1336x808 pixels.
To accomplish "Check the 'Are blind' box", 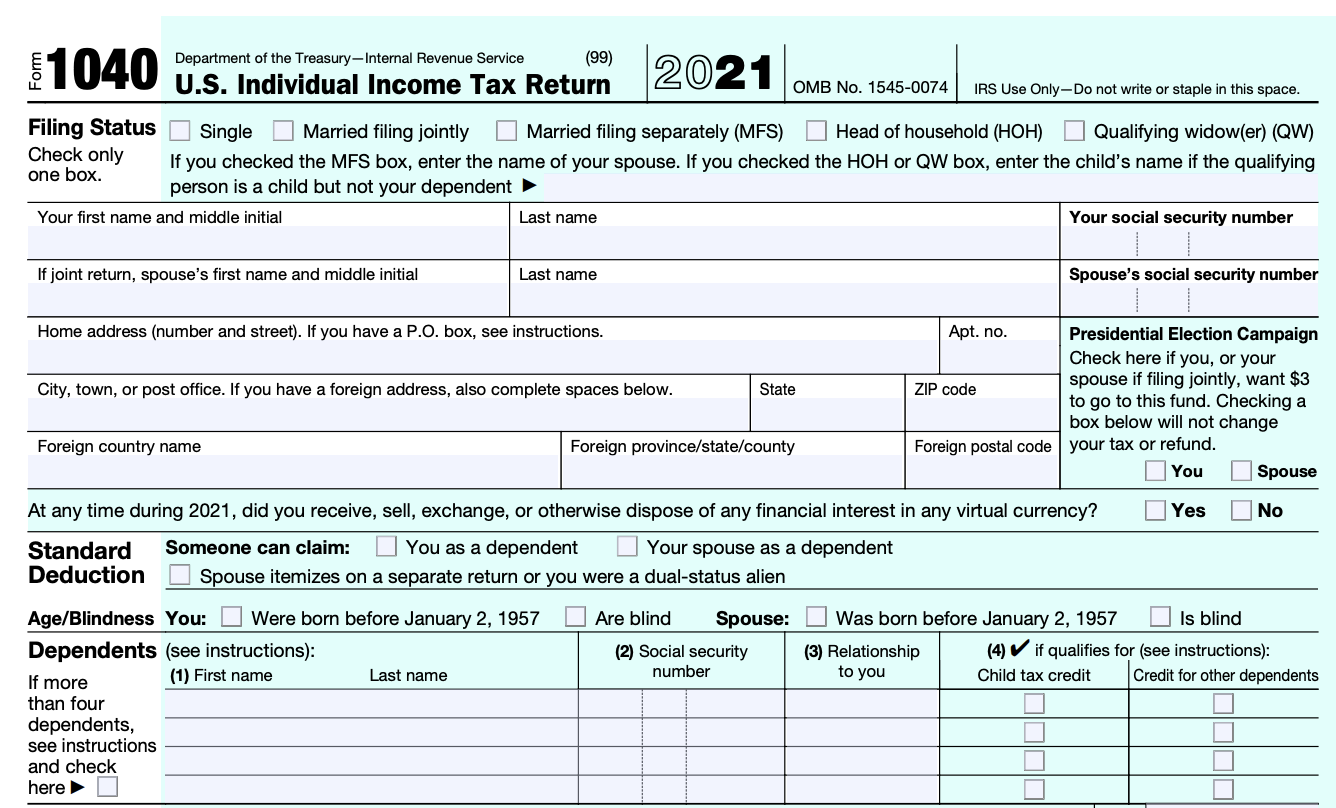I will (x=575, y=618).
